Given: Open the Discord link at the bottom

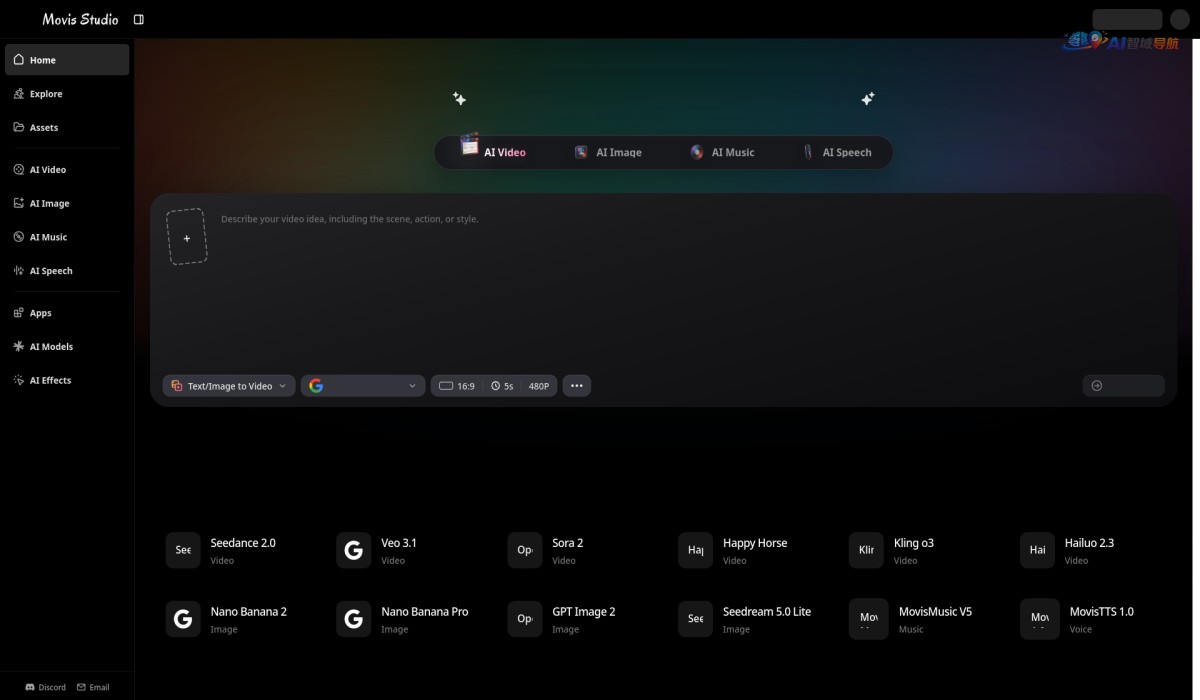Looking at the screenshot, I should tap(46, 687).
